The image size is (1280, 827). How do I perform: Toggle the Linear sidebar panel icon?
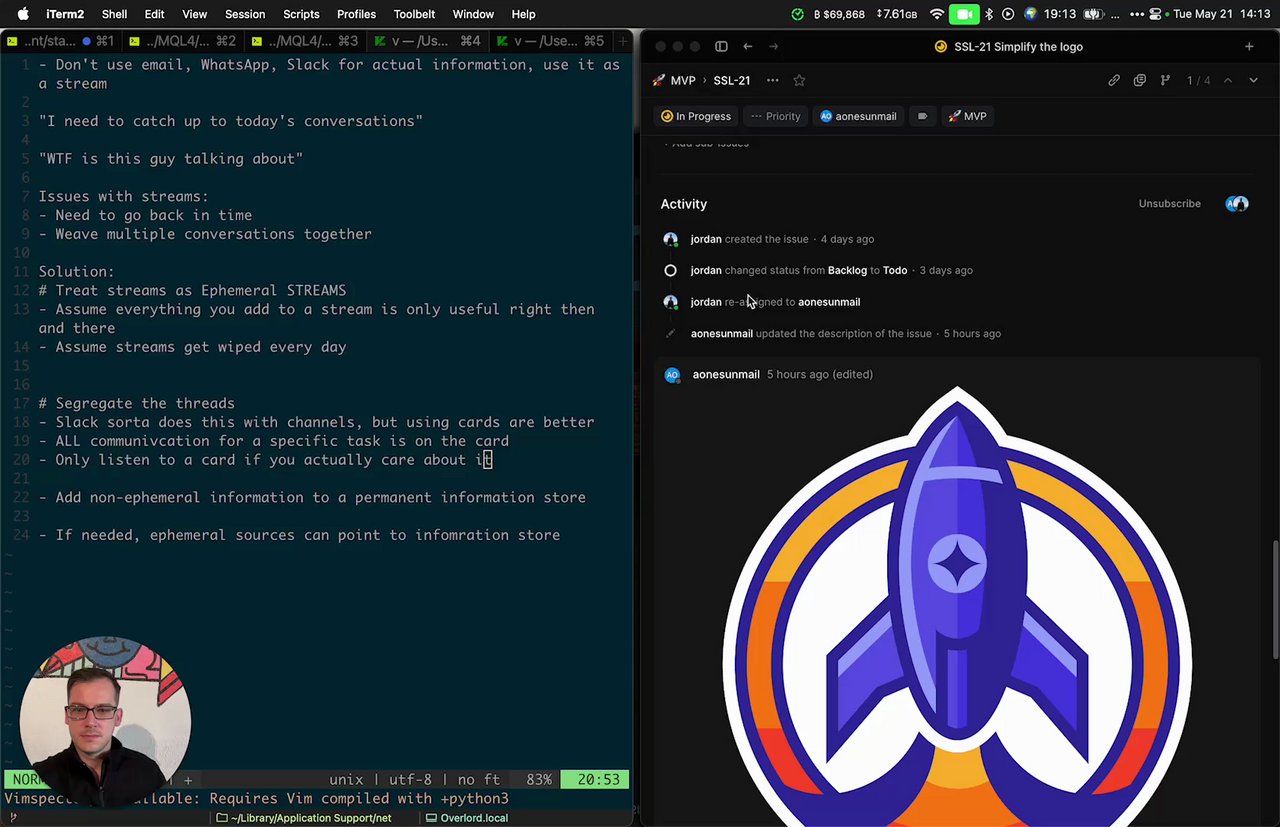pos(721,46)
